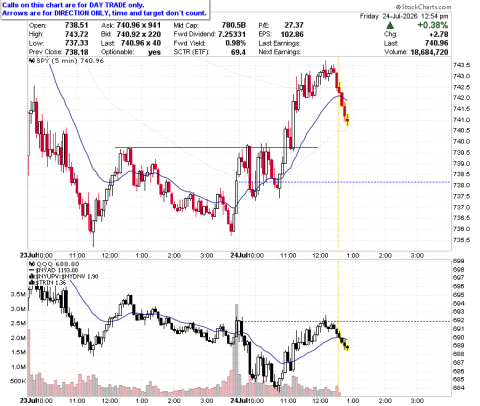Click the SPY (5 min) chart title
Viewport: 480px width, 406px height.
pyautogui.click(x=57, y=61)
